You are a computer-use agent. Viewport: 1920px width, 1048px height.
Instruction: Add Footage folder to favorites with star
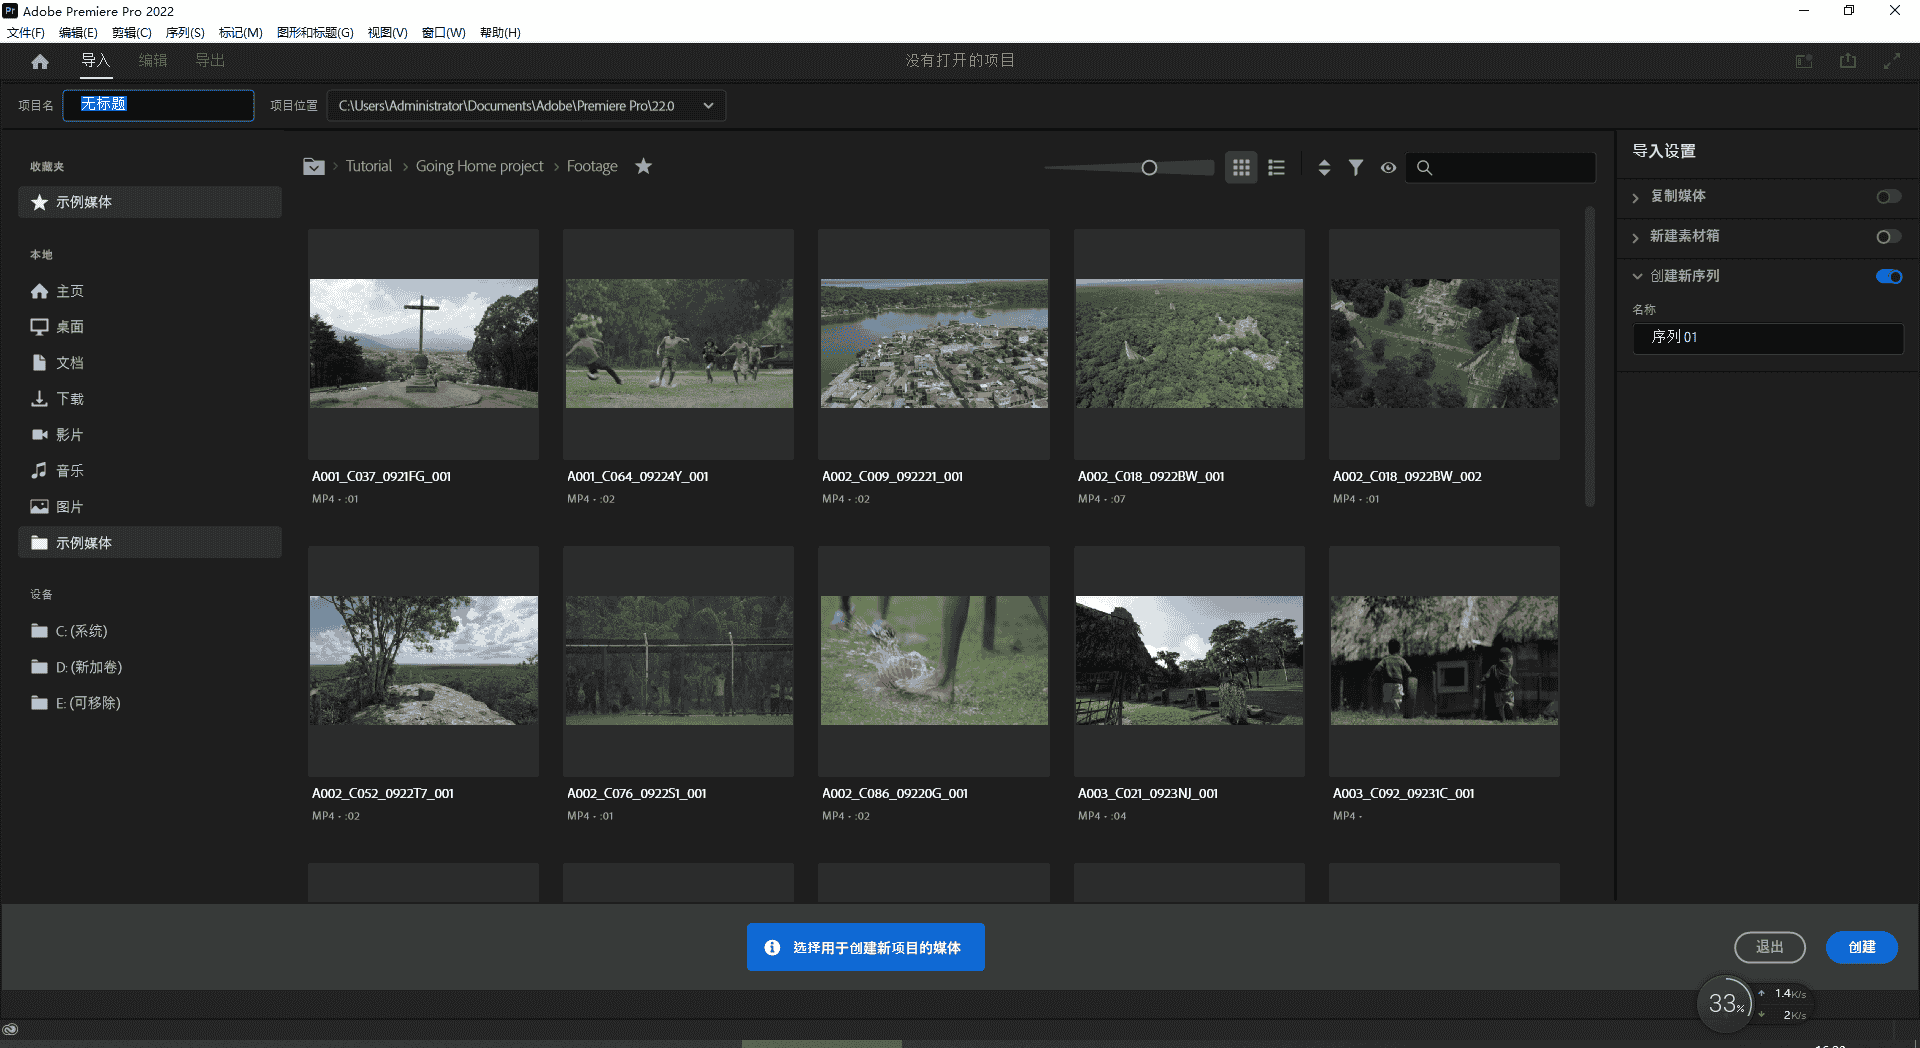[644, 166]
